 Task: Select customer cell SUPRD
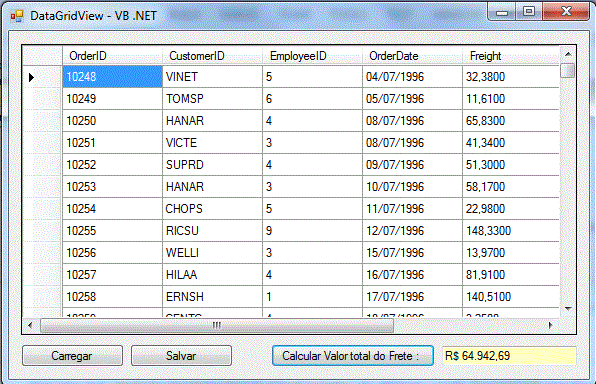click(212, 165)
